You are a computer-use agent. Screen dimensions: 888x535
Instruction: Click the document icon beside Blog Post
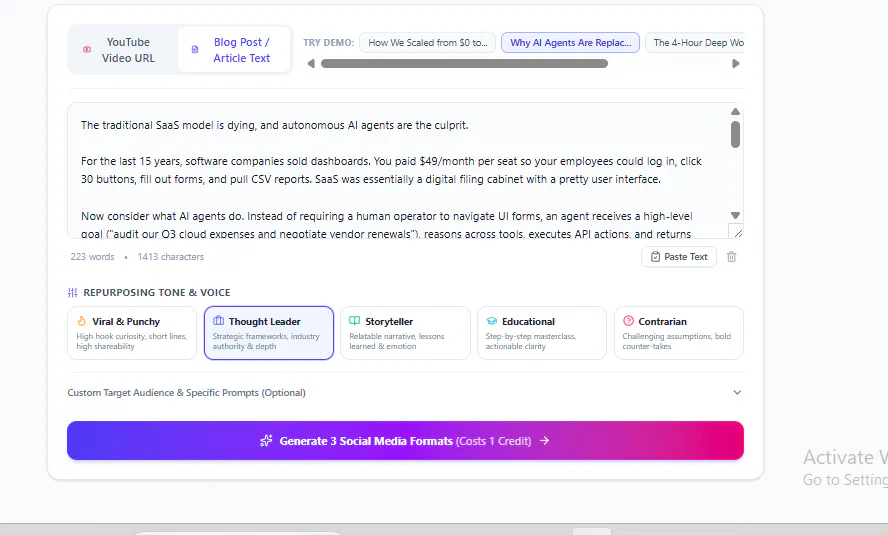[x=195, y=50]
